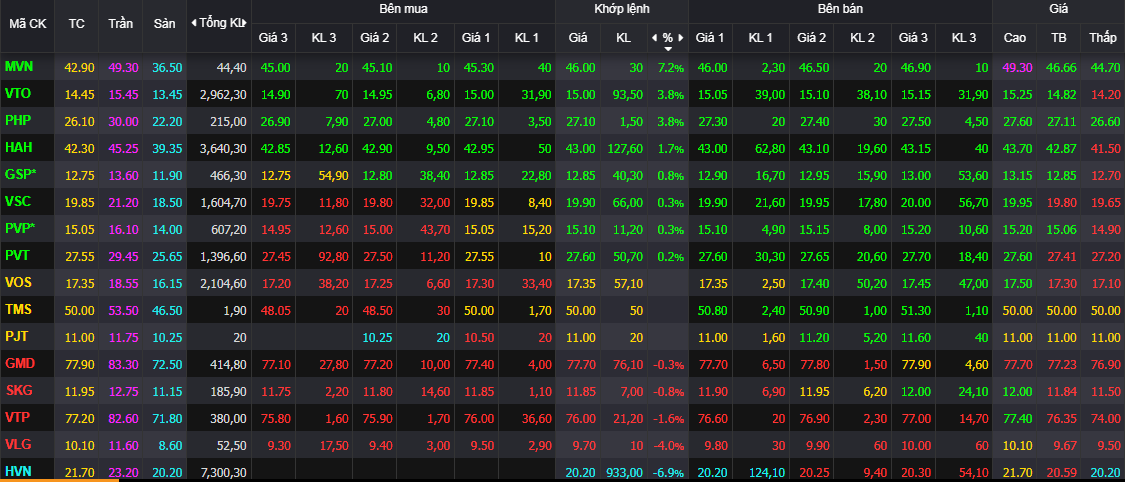
Task: Click KL 3 header under Bên bán
Action: click(964, 37)
